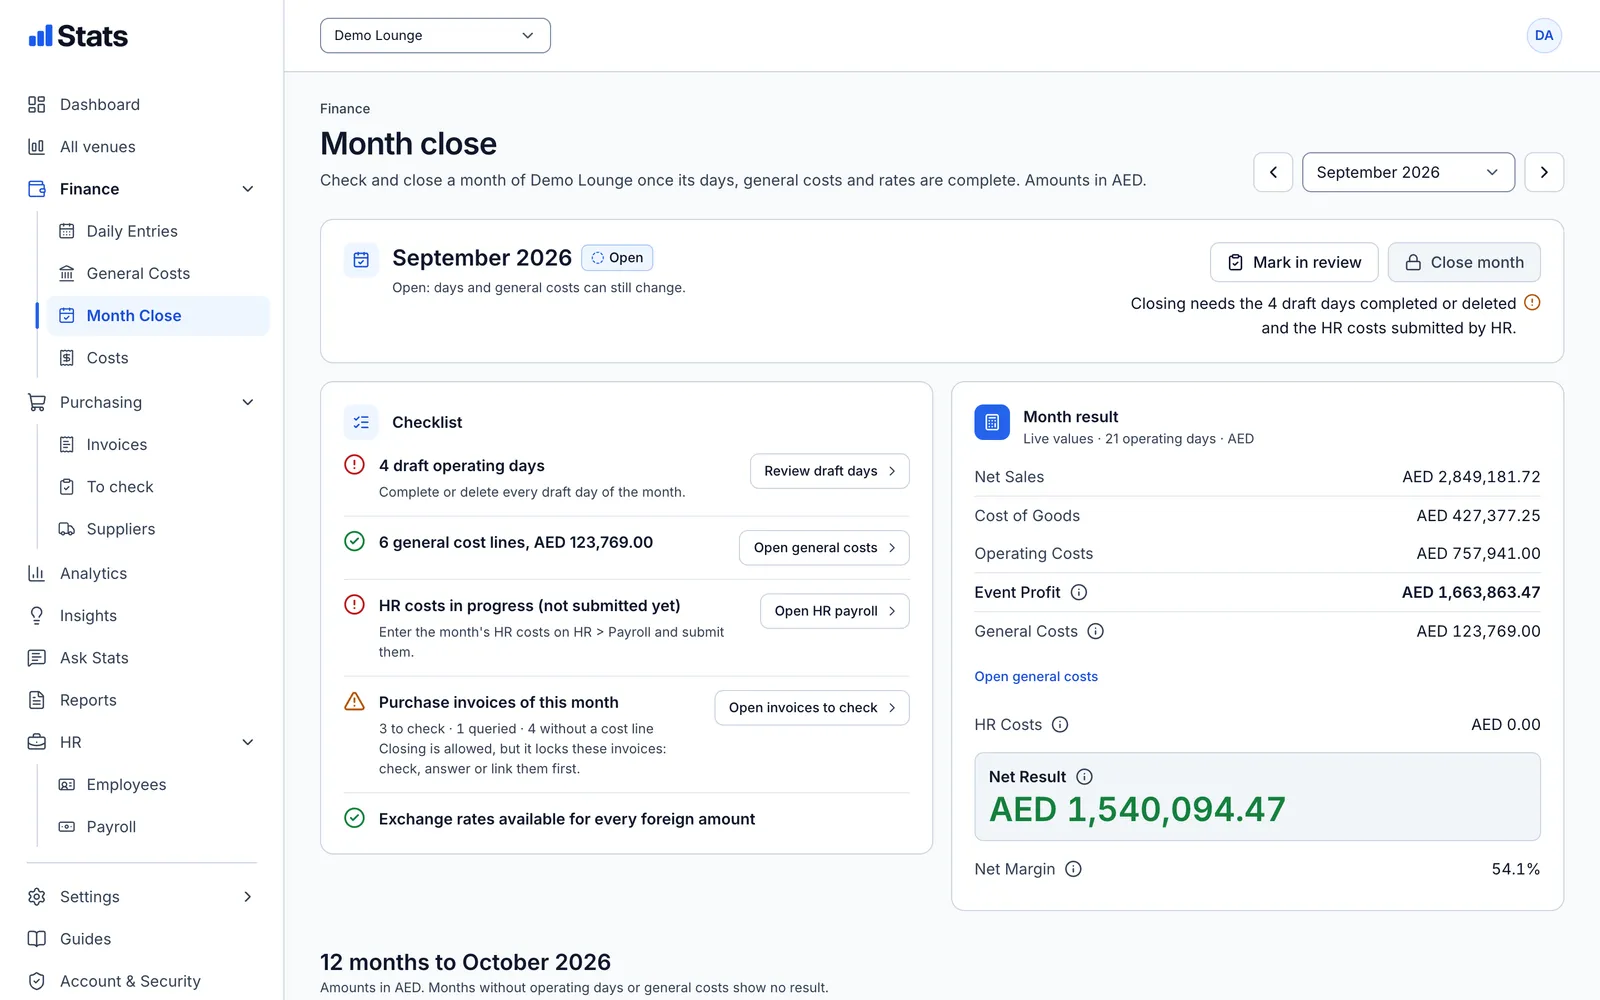Open Account & Security in the sidebar
The image size is (1600, 1000).
[x=142, y=981]
